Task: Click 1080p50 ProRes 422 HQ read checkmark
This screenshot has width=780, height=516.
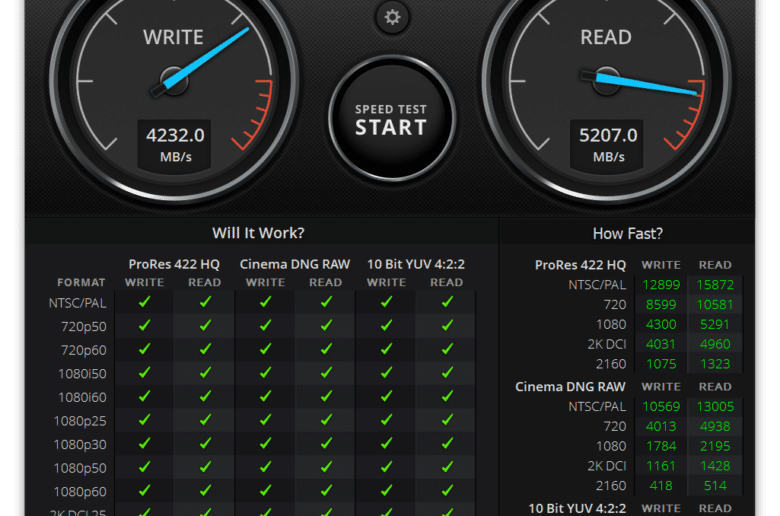Action: coord(205,467)
